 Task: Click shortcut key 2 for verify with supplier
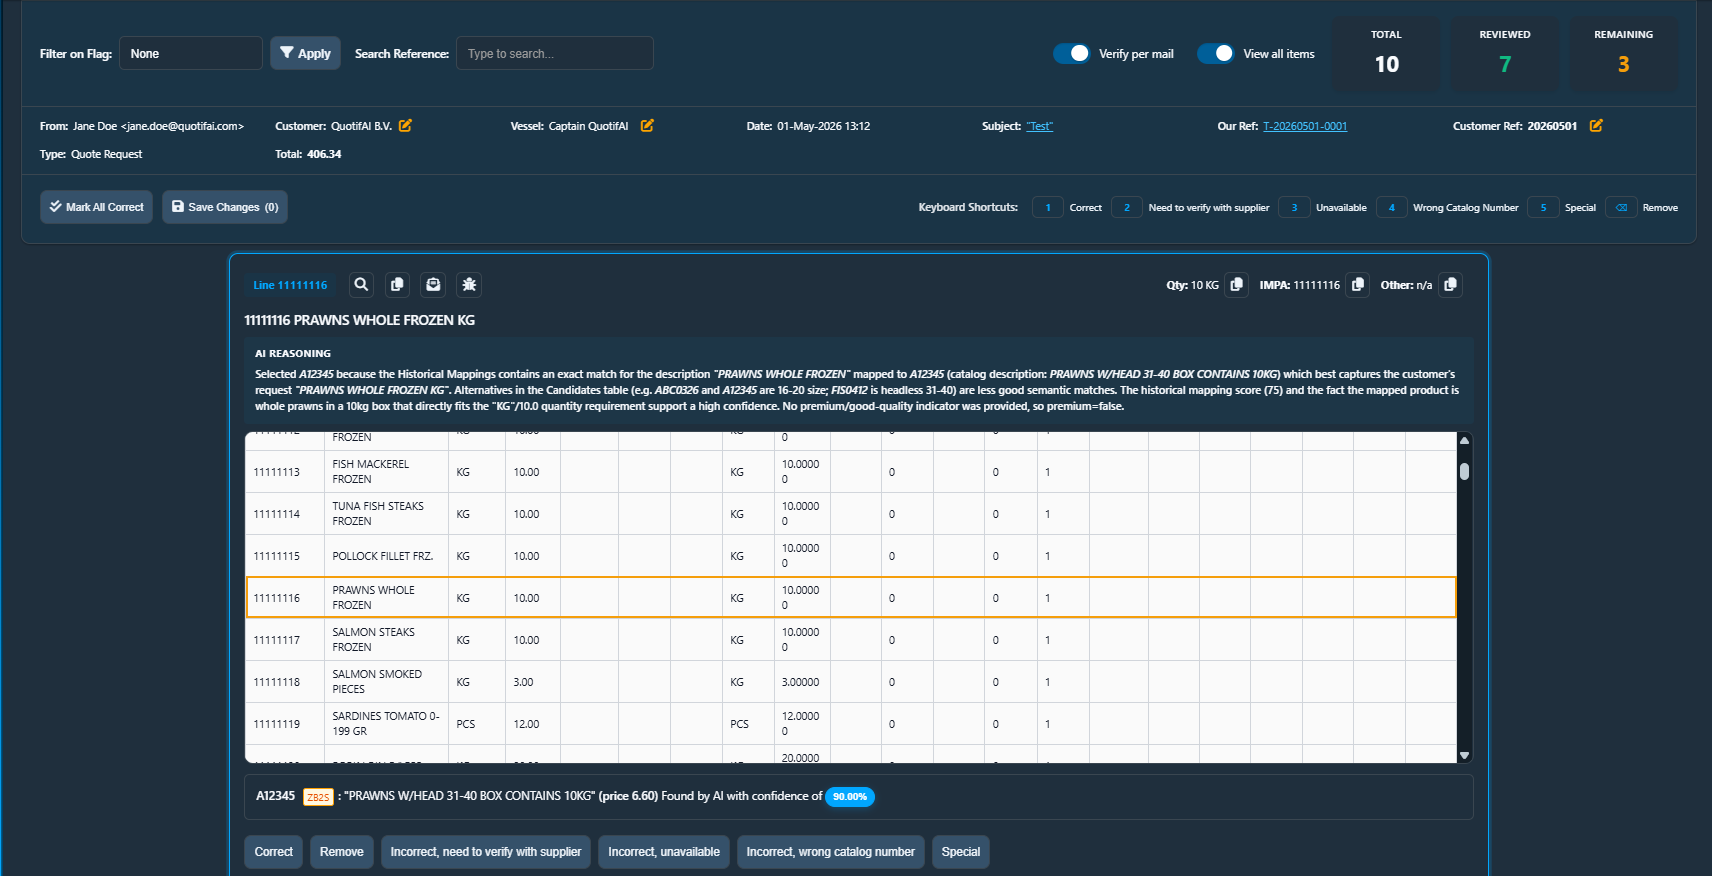(x=1127, y=208)
